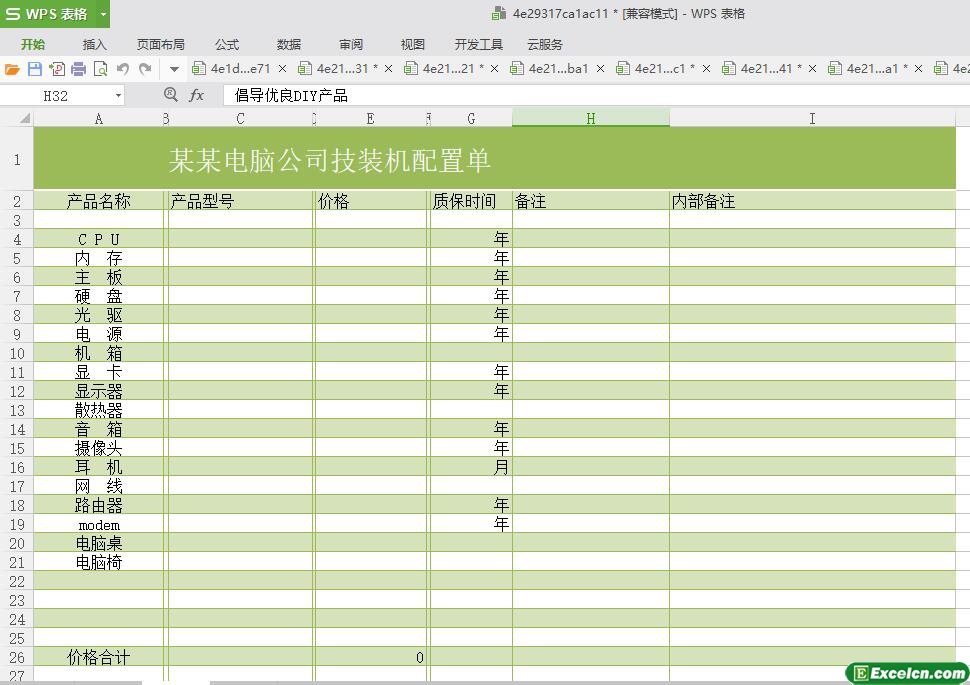
Task: Click the 质保时间 header cell
Action: coord(471,201)
